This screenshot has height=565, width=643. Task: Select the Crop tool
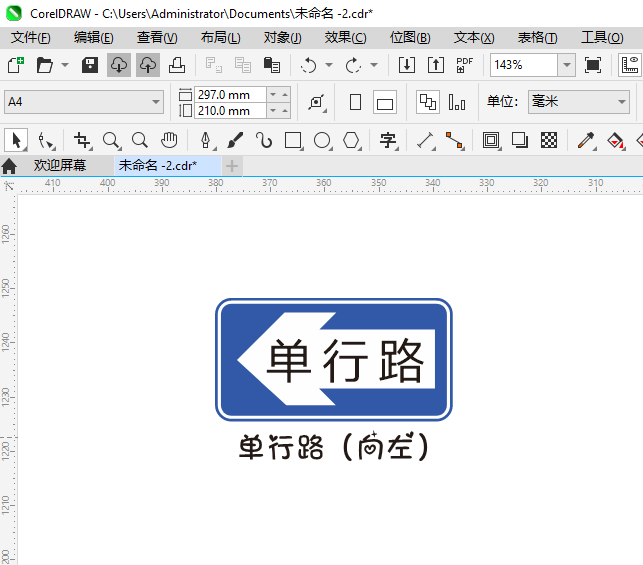pos(82,140)
